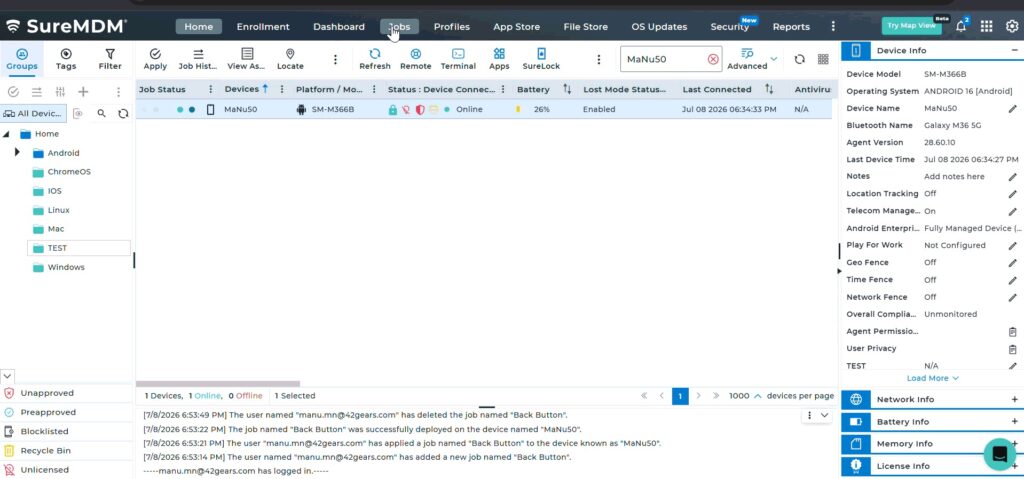Viewport: 1024px width, 479px height.
Task: Expand the Battery Info panel
Action: (x=1014, y=421)
